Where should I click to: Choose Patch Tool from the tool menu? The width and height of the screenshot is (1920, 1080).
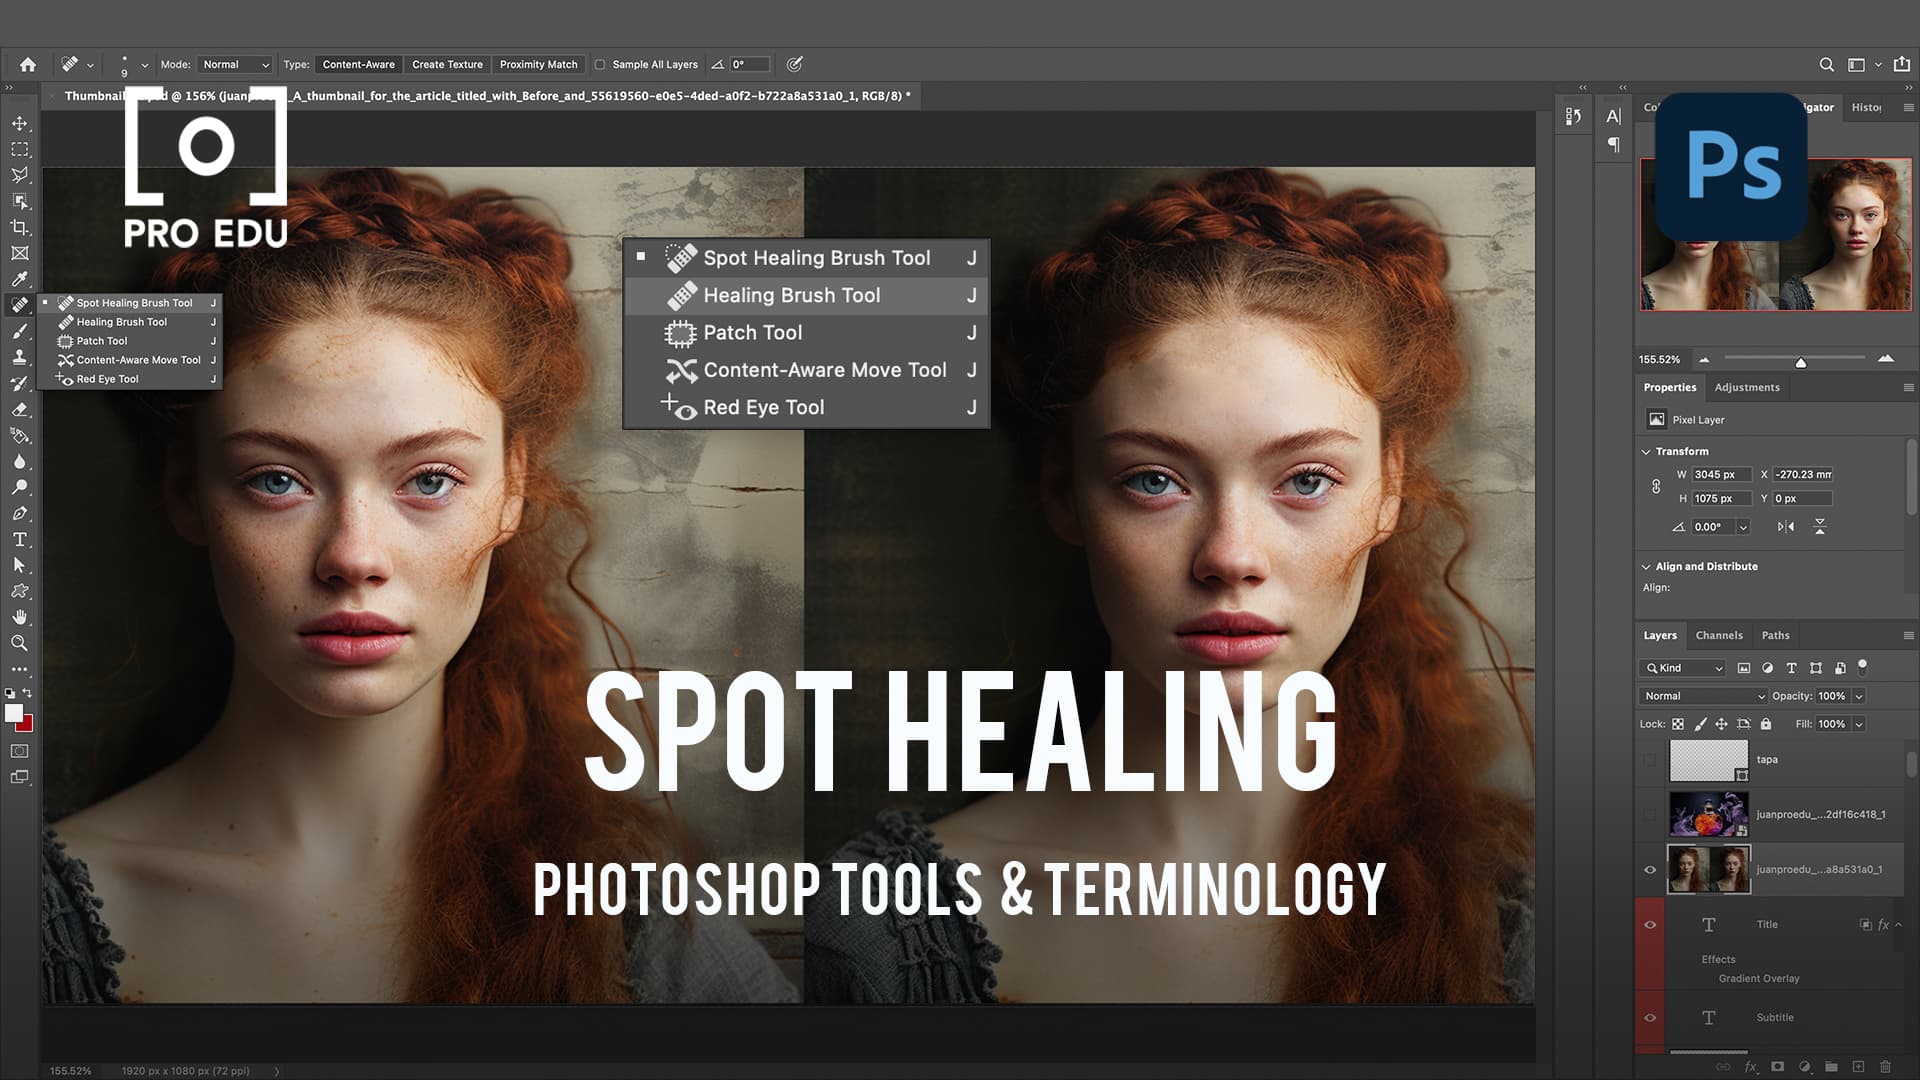click(752, 333)
